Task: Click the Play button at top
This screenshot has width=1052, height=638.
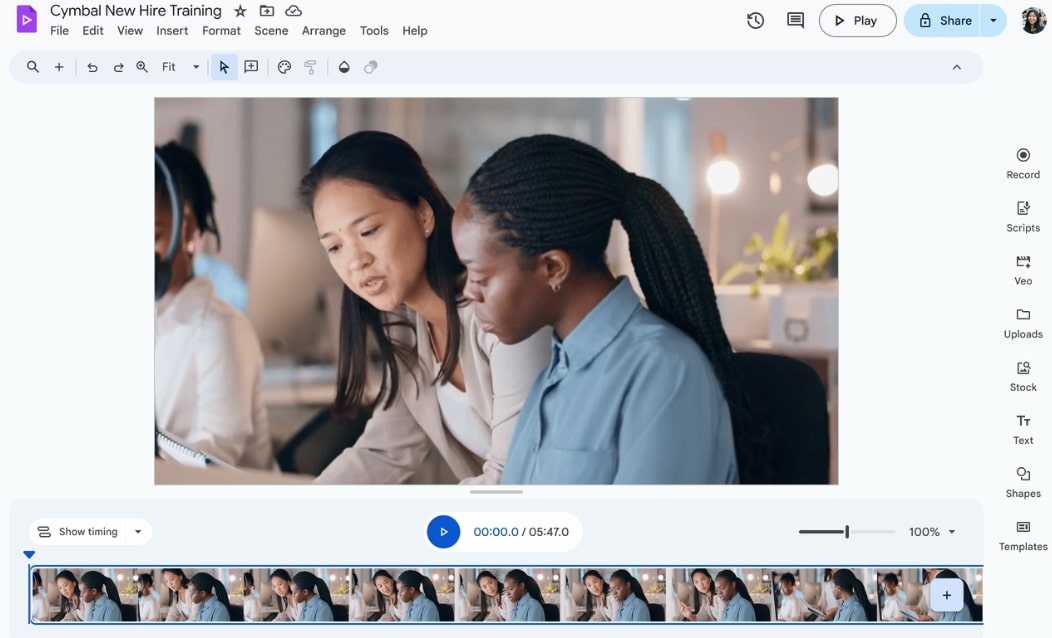Action: 856,20
